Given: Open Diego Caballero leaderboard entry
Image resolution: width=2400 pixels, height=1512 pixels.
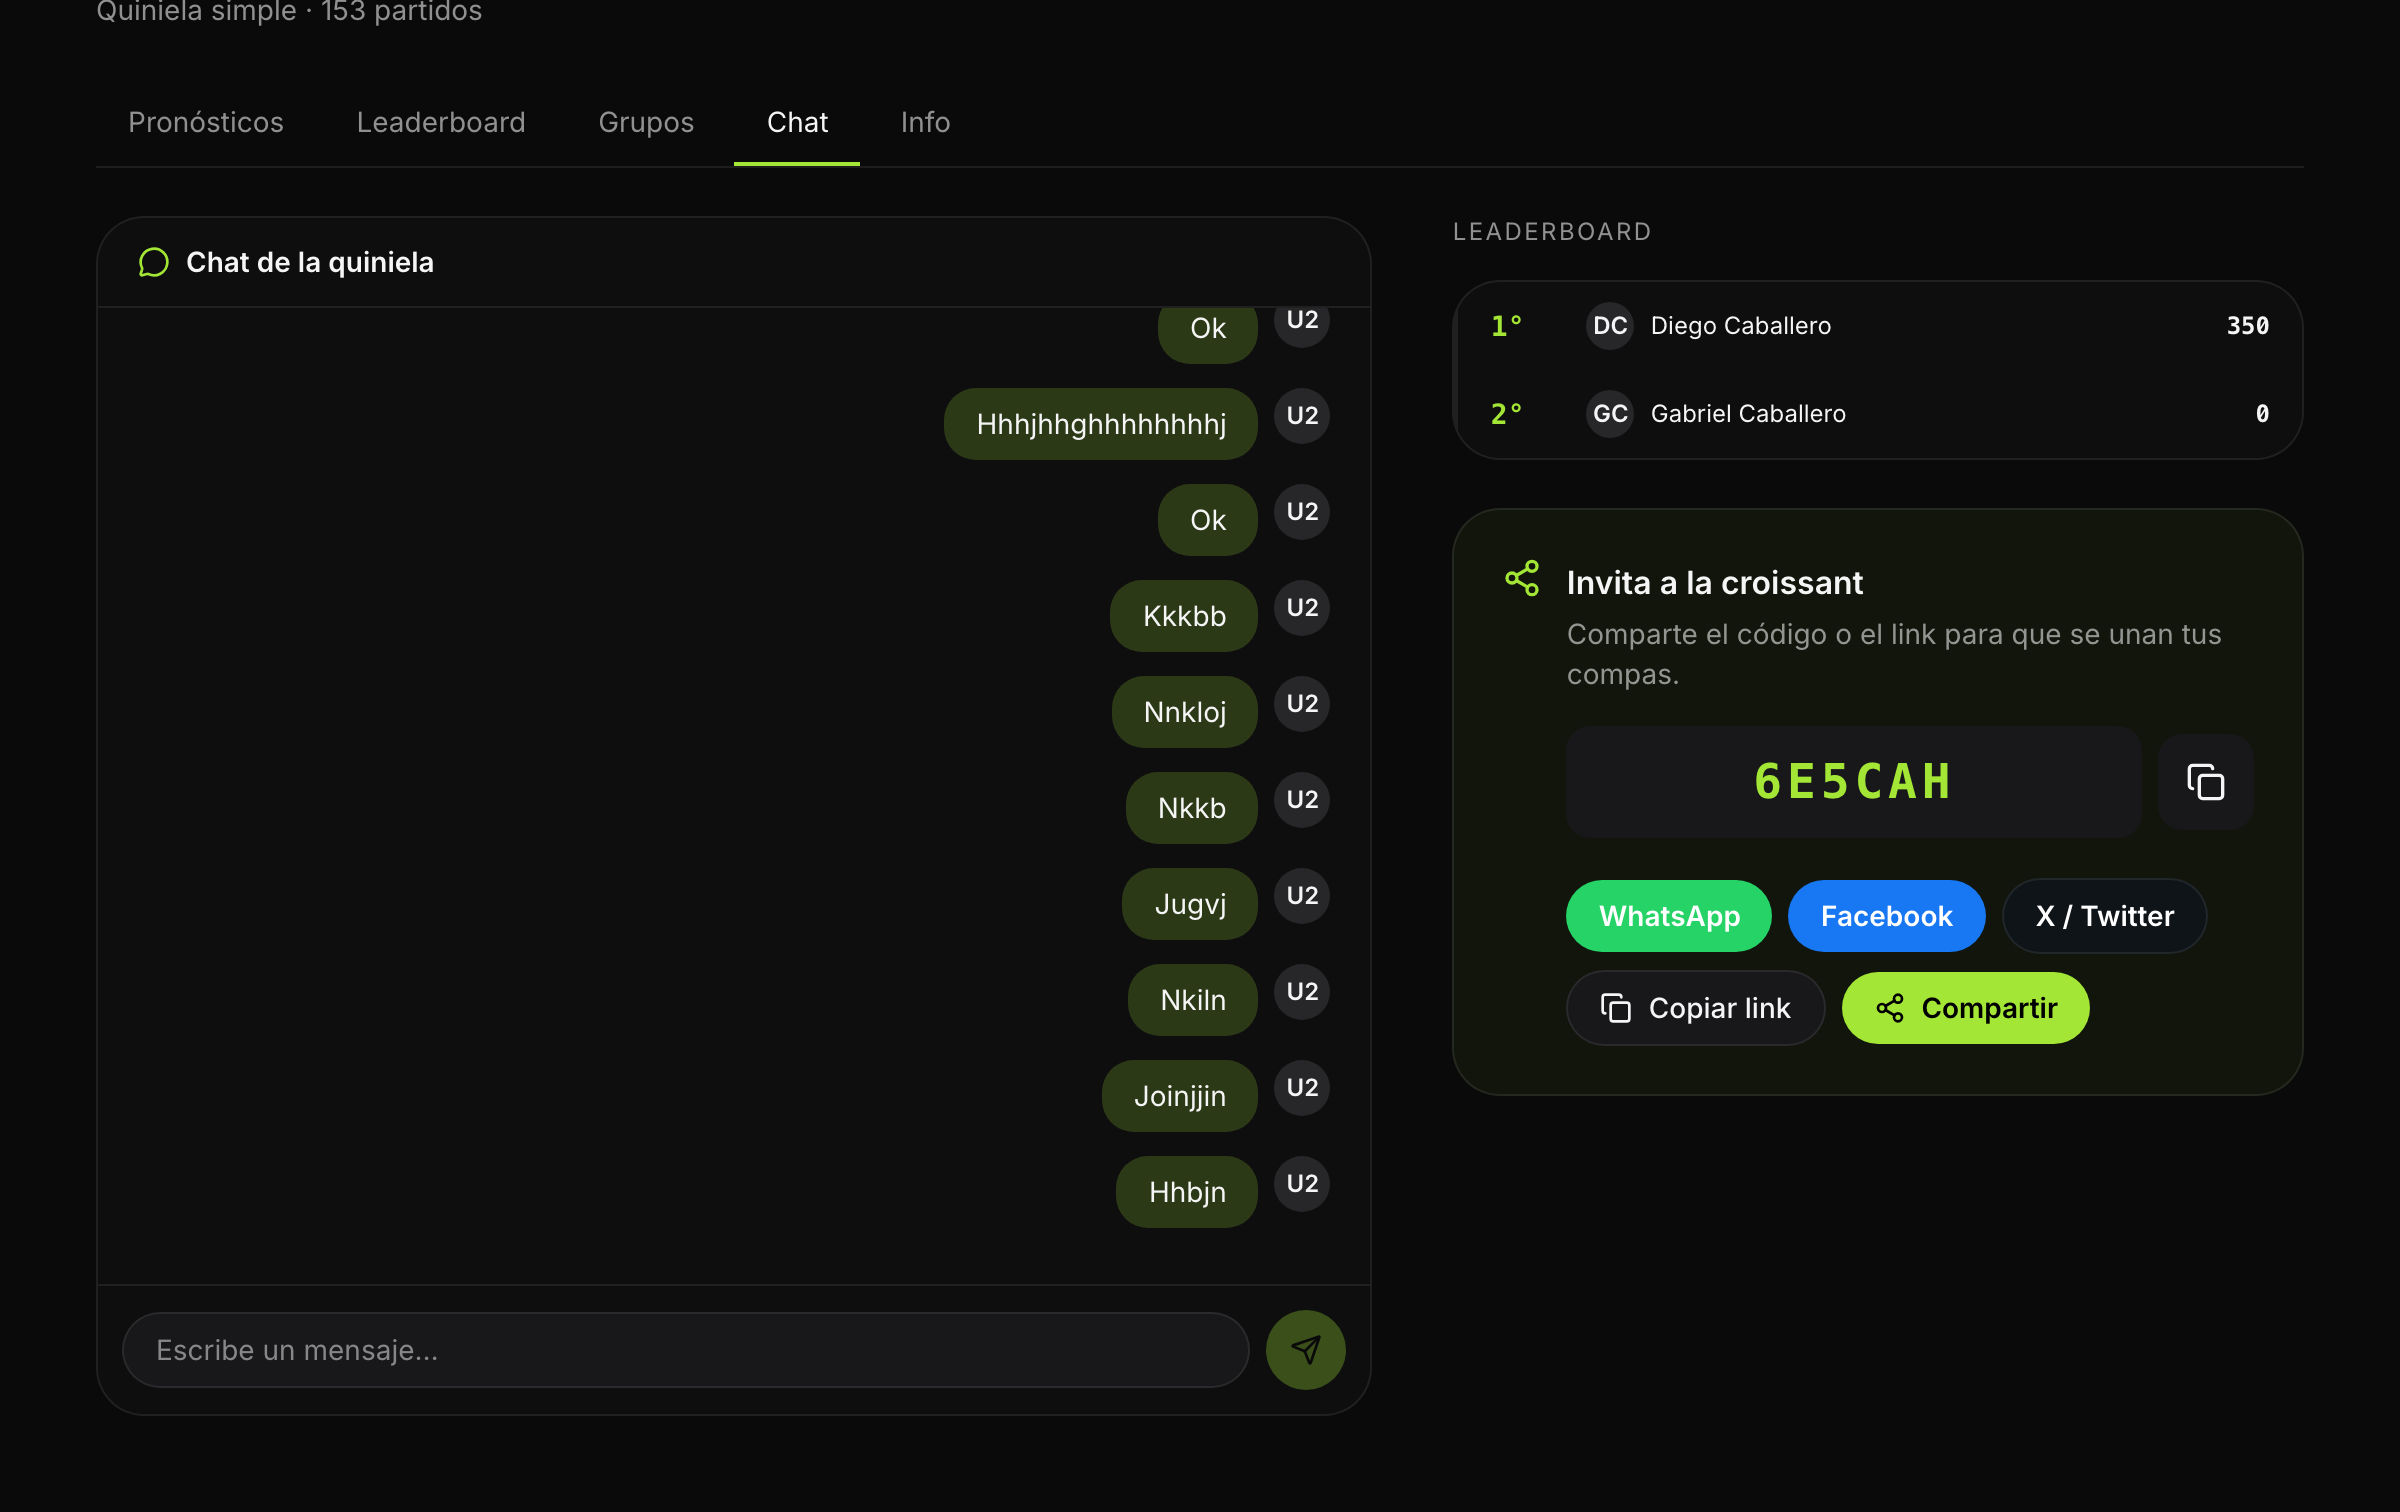Looking at the screenshot, I should coord(1878,326).
